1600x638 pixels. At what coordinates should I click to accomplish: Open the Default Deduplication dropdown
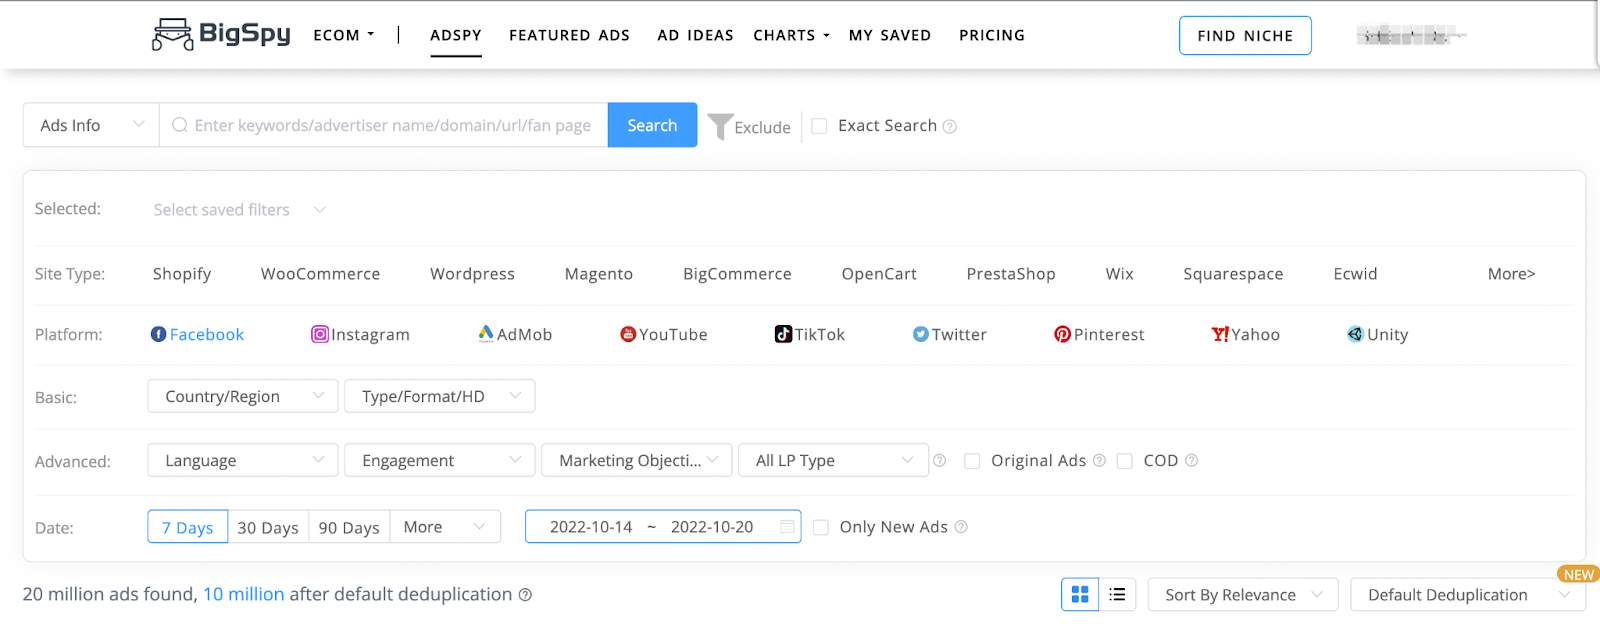point(1468,595)
